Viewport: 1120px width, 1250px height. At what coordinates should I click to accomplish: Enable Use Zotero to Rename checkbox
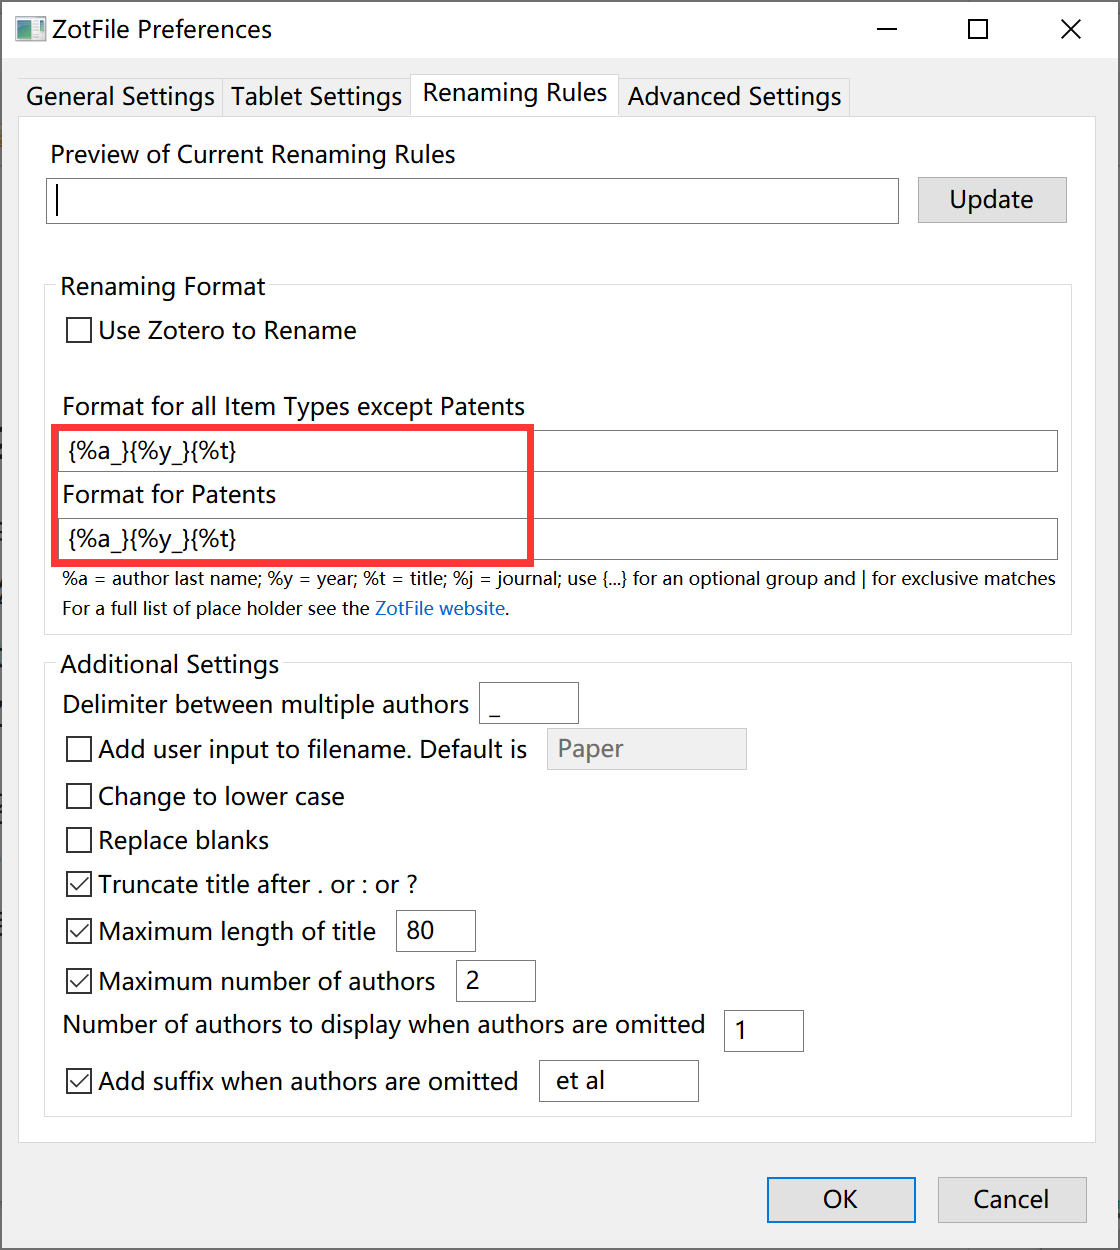point(79,330)
